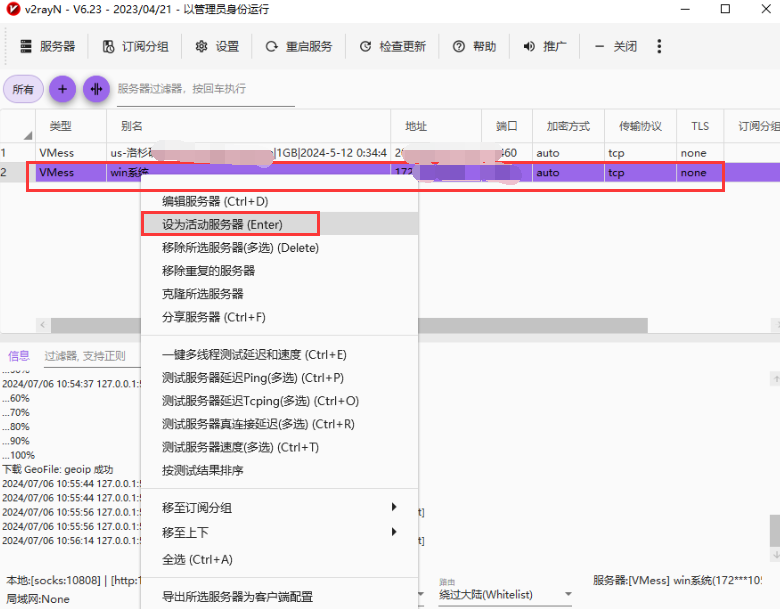Screen dimensions: 780x609
Task: Open the 绕过大陆(Whitelist) routing dropdown
Action: coord(506,594)
